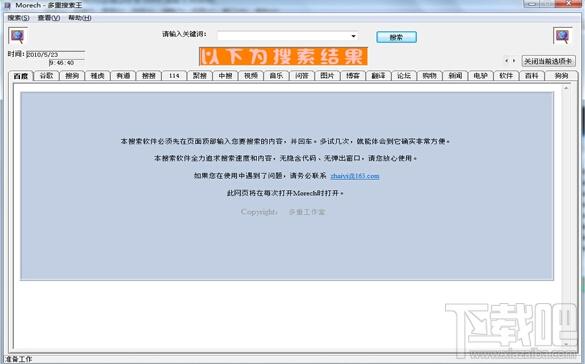Click the time field below the date
Image resolution: width=585 pixels, height=364 pixels.
(x=66, y=63)
